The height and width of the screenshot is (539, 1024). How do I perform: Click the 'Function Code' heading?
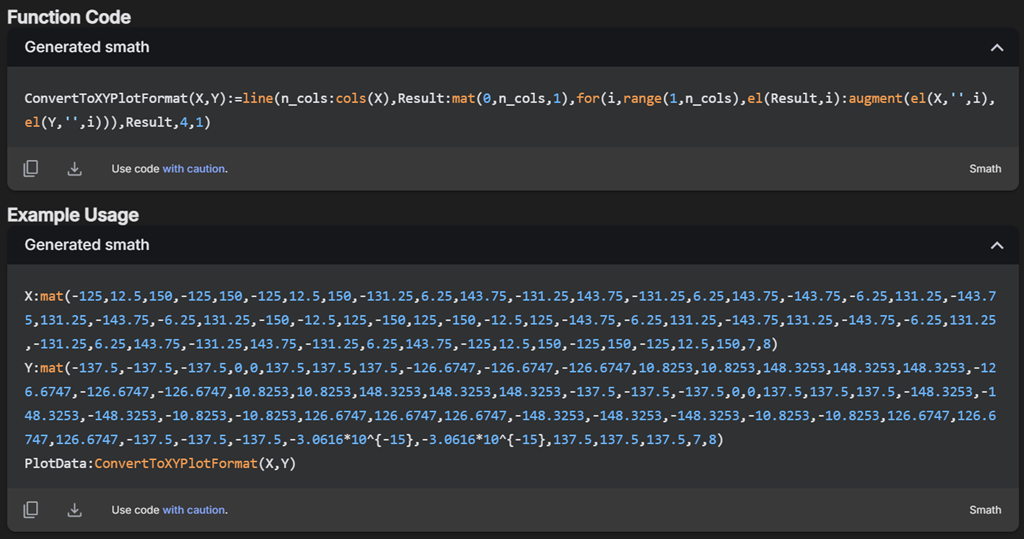(x=69, y=17)
